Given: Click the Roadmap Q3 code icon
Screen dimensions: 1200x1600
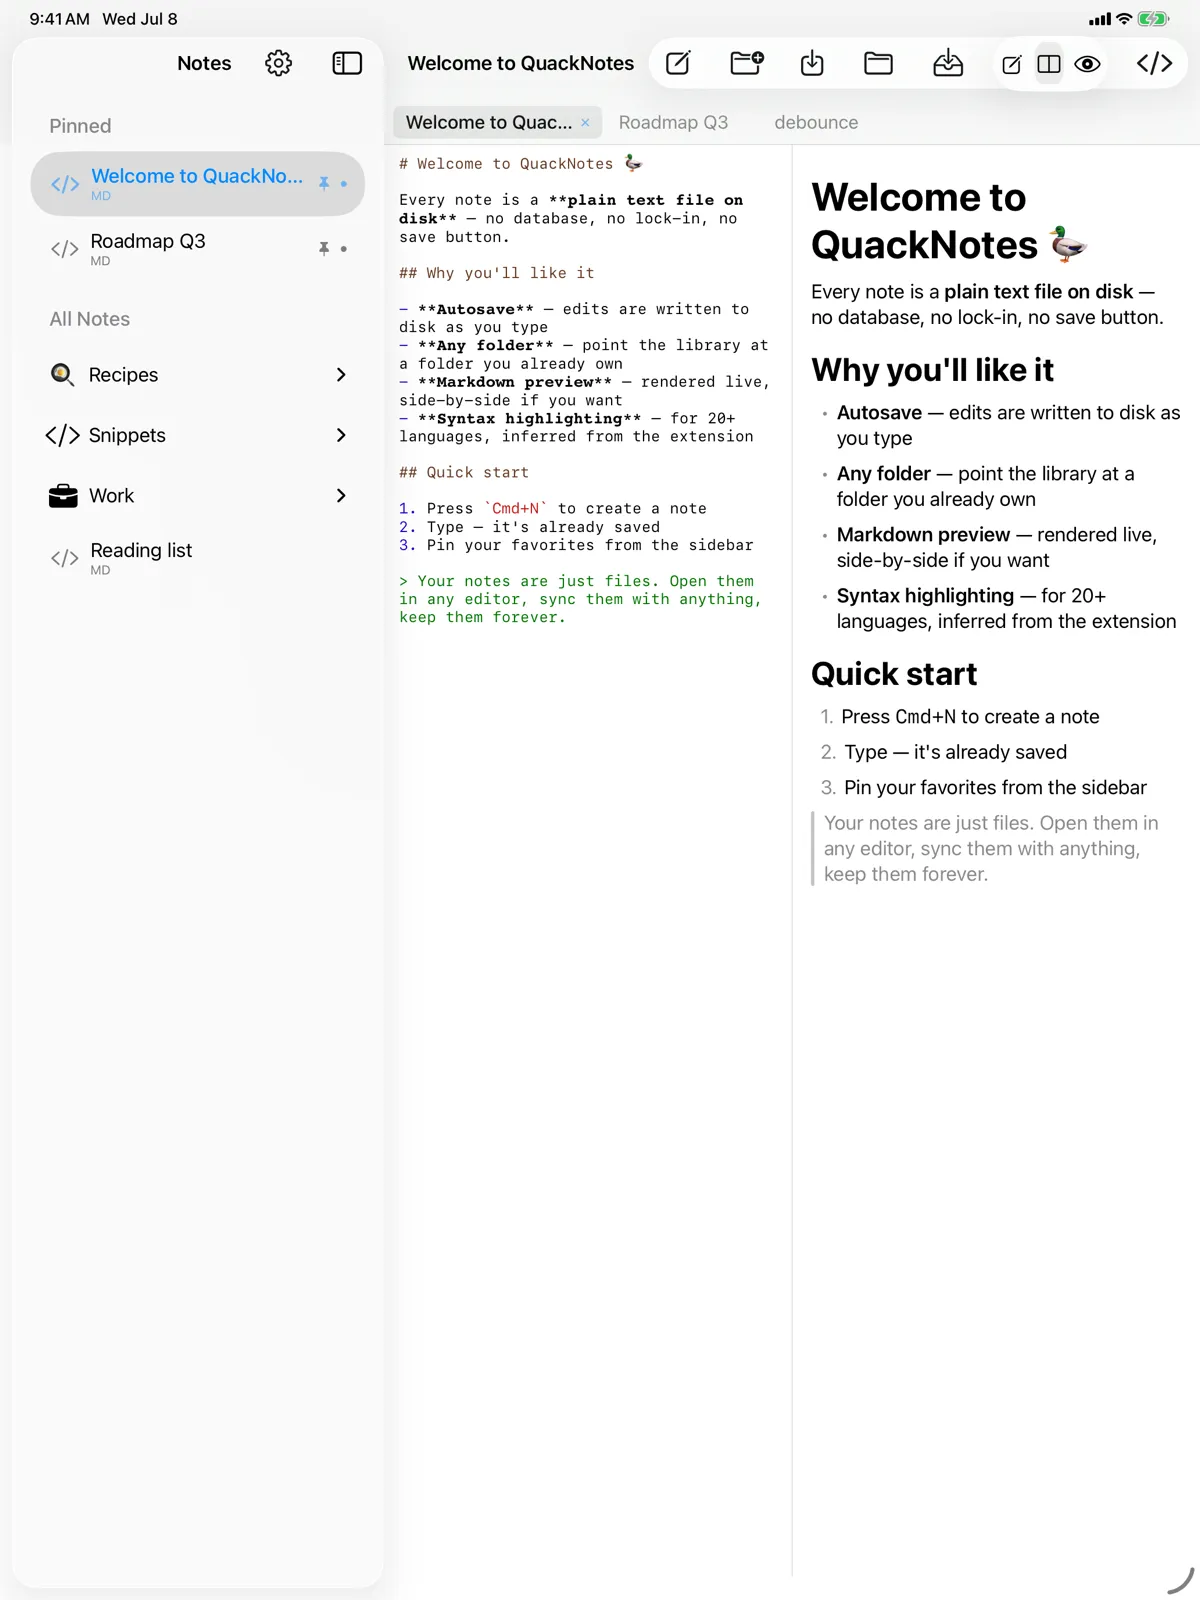Looking at the screenshot, I should click(65, 249).
